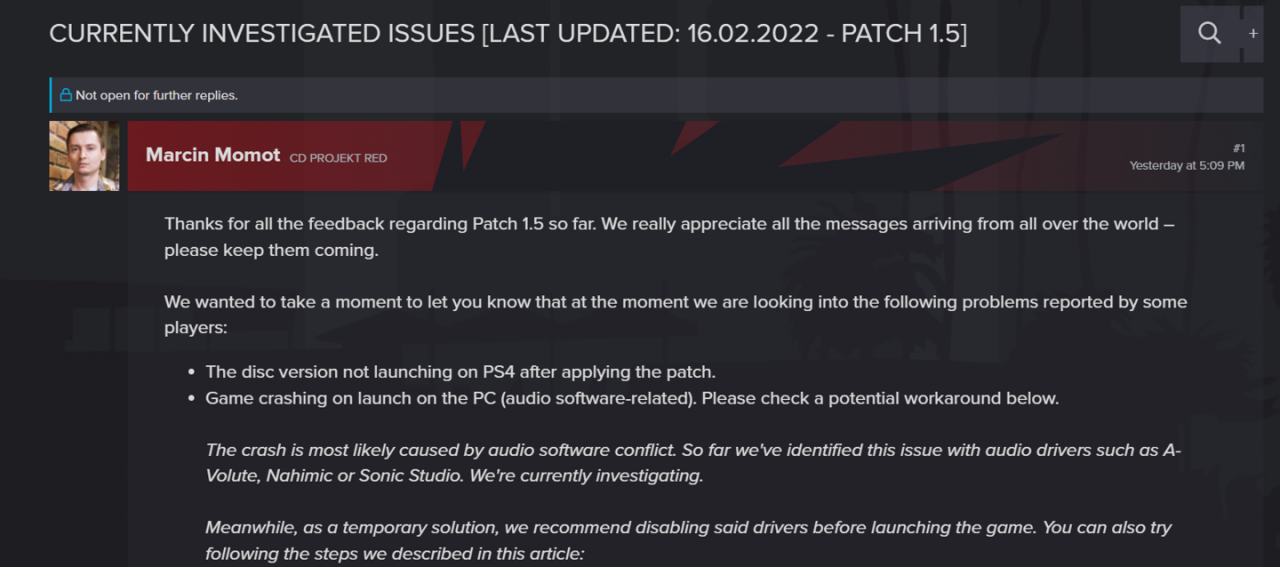Screen dimensions: 1280x567
Task: Select the PC game crashing bullet text
Action: [631, 398]
